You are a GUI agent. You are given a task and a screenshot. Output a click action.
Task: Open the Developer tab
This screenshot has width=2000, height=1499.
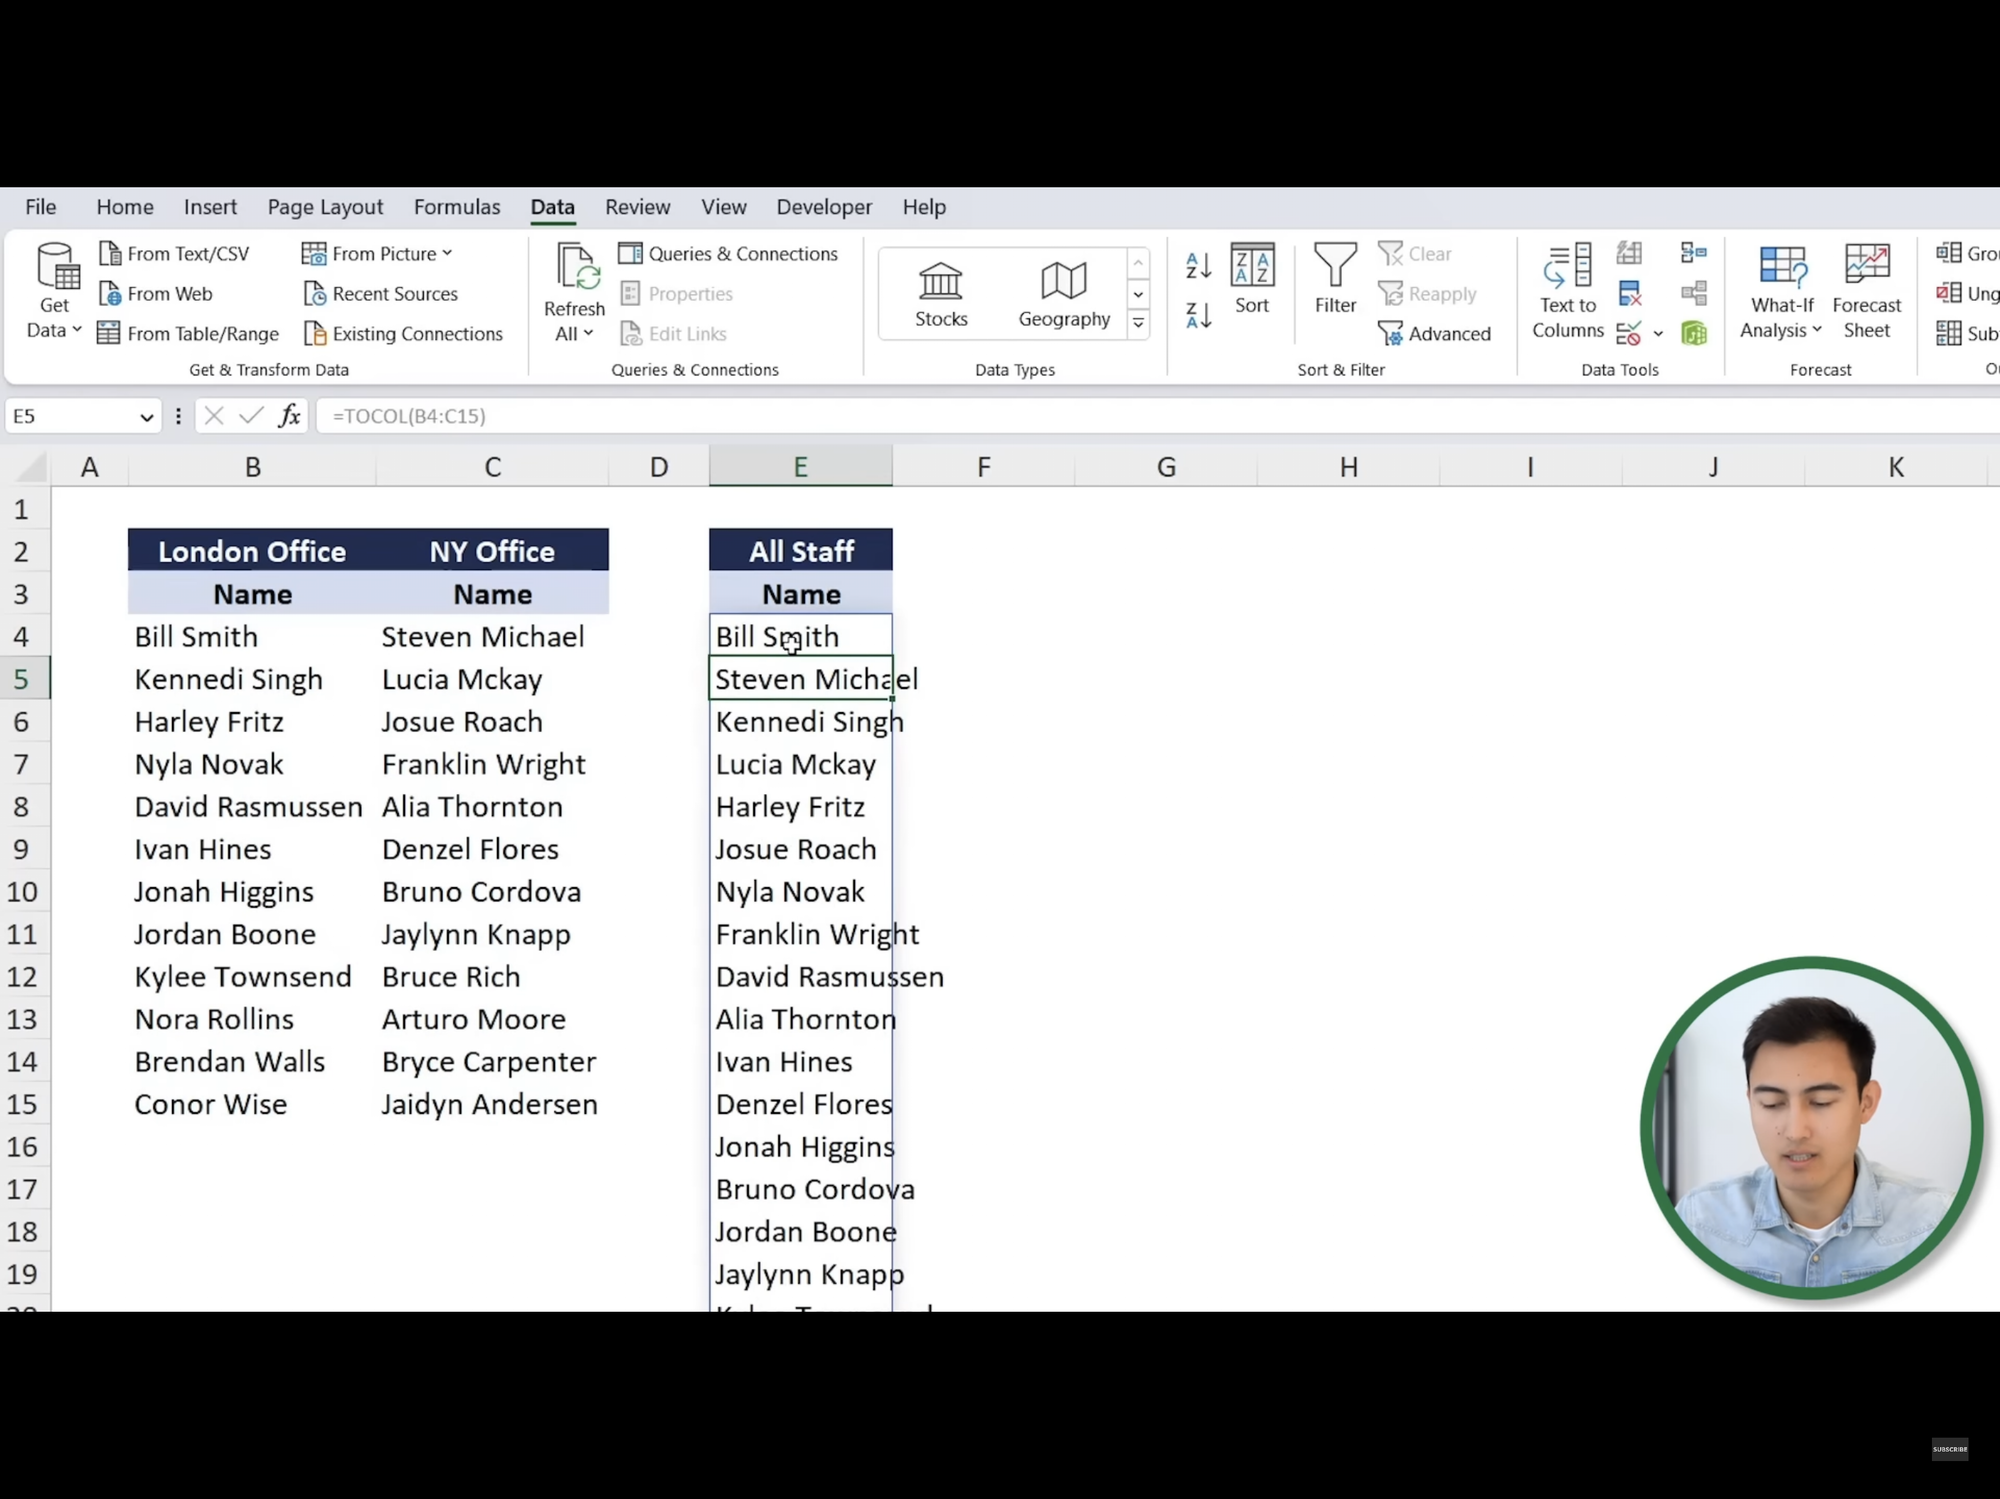(x=824, y=207)
